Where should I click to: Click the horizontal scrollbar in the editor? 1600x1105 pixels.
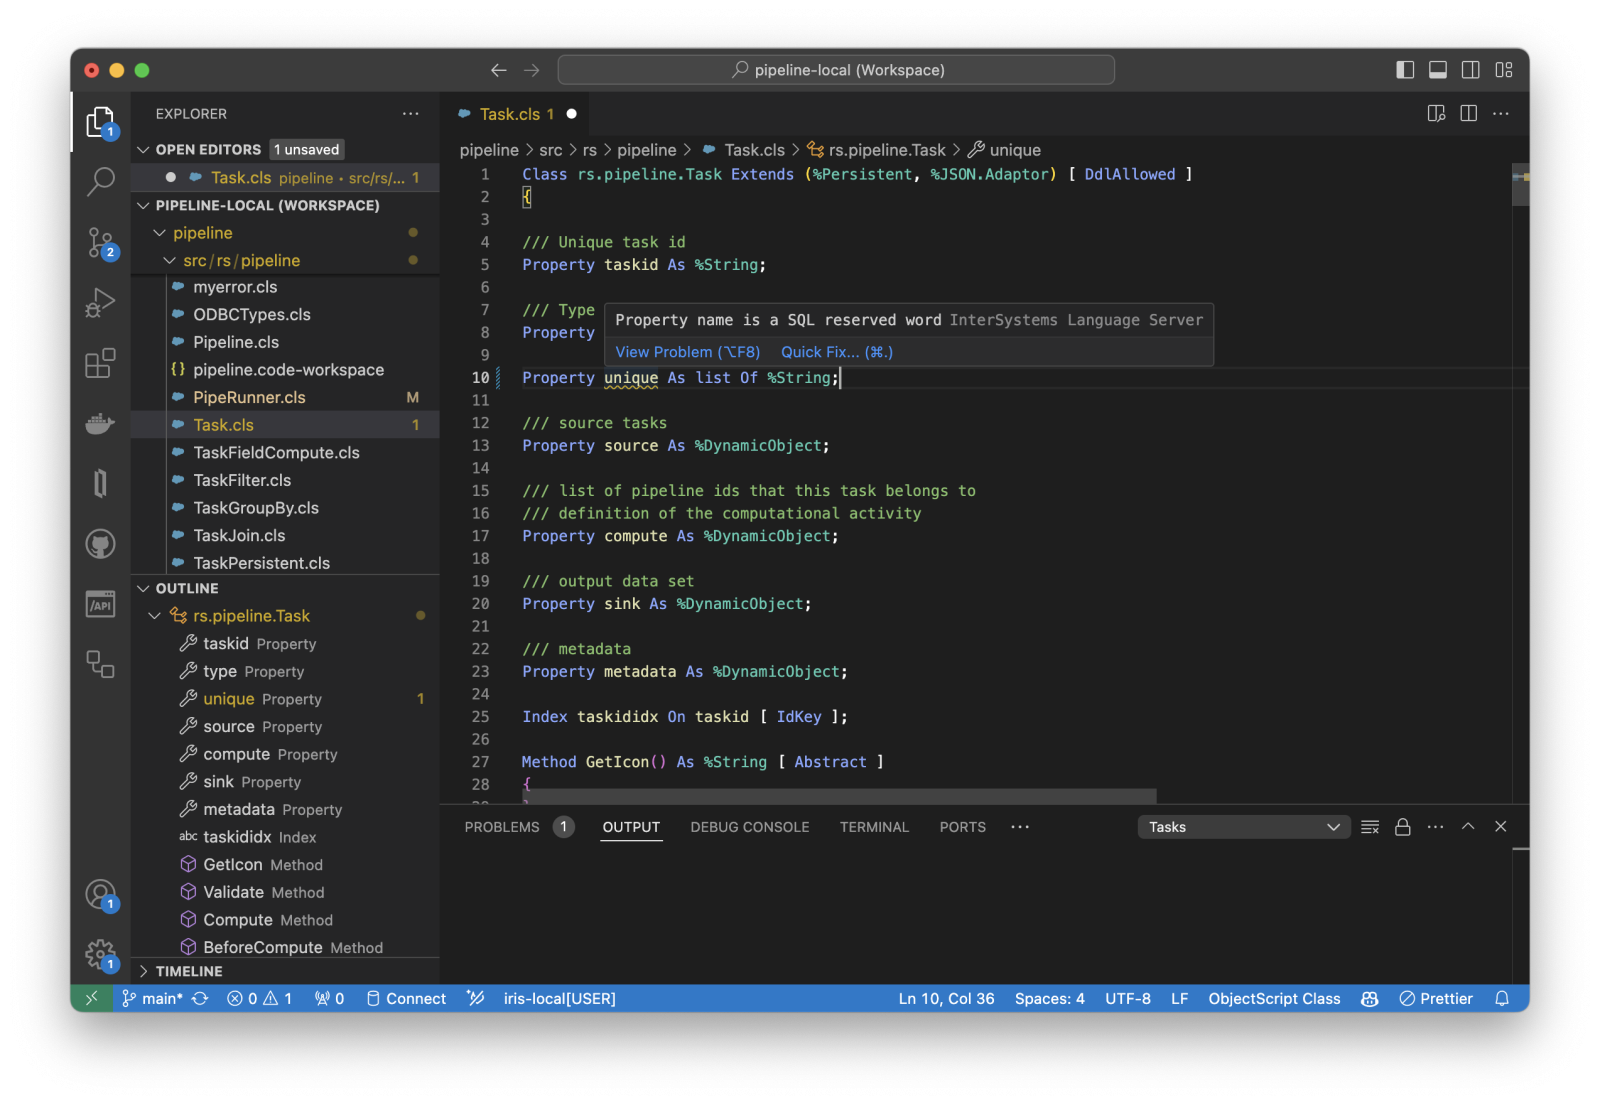pos(839,796)
